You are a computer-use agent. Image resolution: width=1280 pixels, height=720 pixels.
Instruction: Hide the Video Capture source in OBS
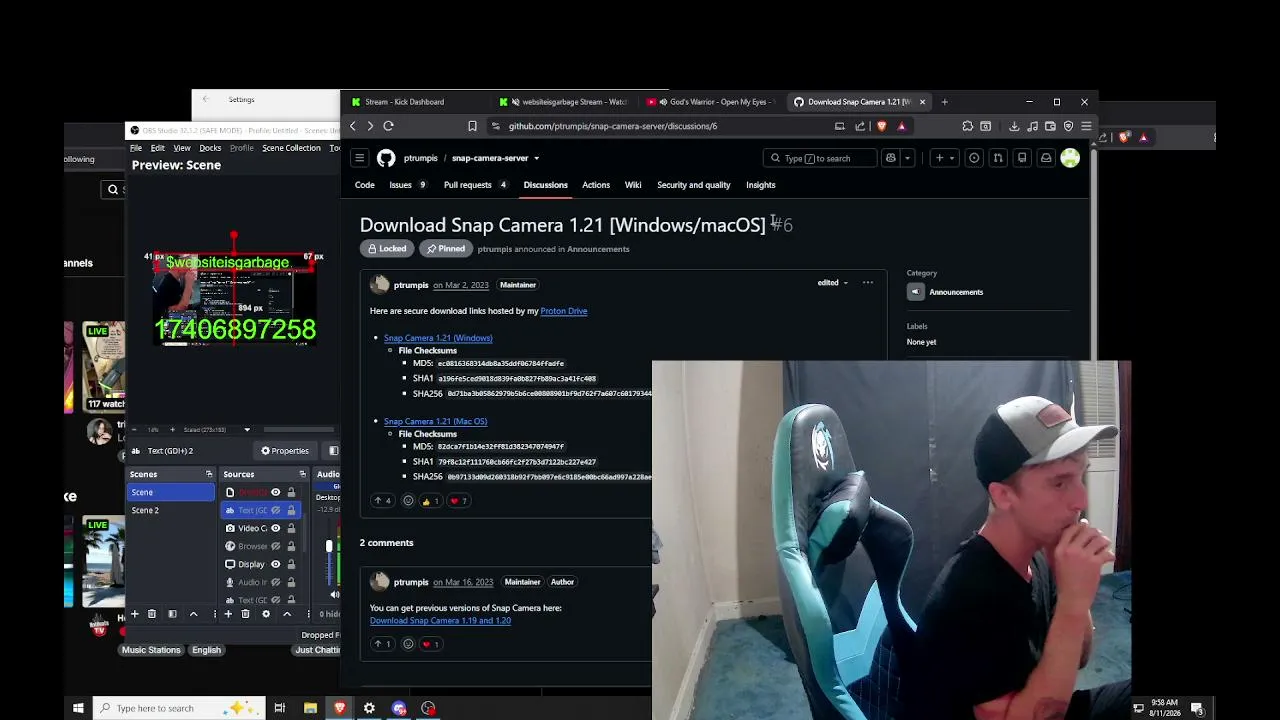(x=275, y=528)
